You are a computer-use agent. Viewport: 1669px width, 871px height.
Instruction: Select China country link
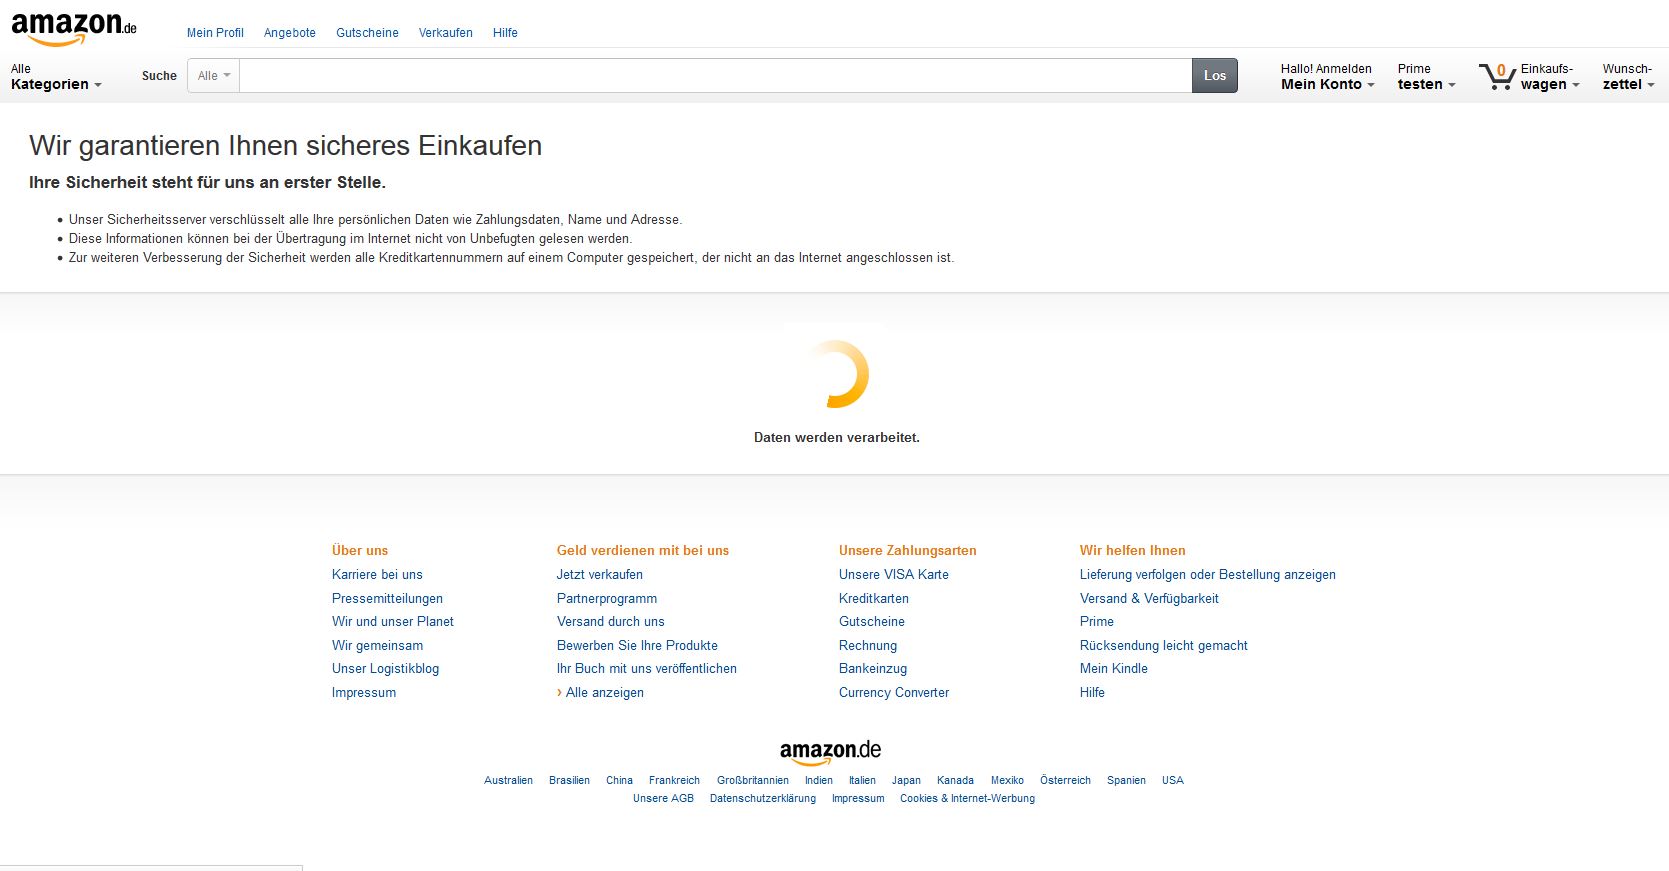[619, 781]
